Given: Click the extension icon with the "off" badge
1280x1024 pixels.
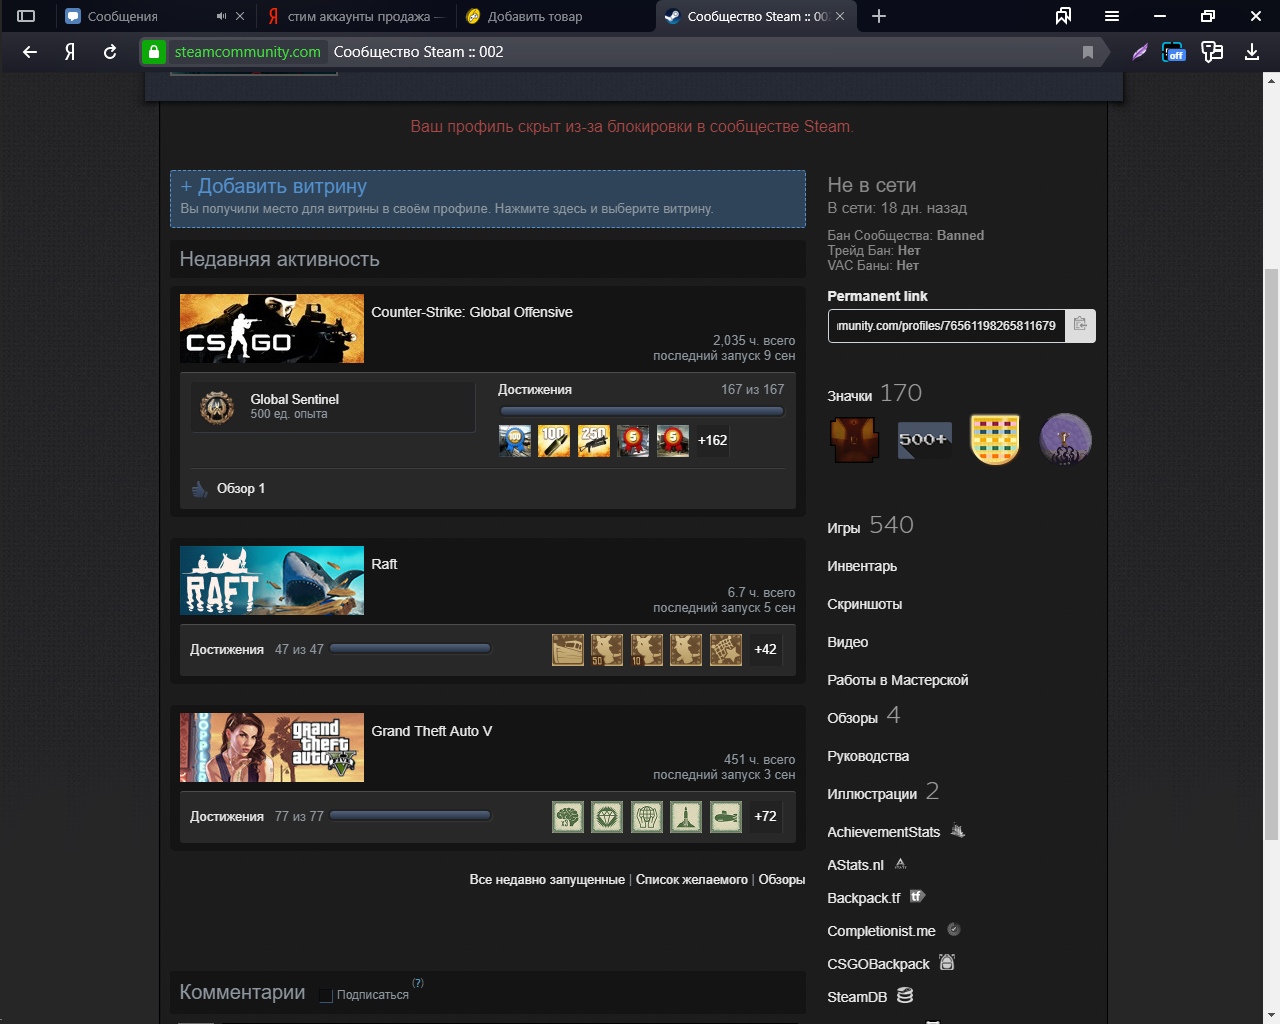Looking at the screenshot, I should point(1173,52).
